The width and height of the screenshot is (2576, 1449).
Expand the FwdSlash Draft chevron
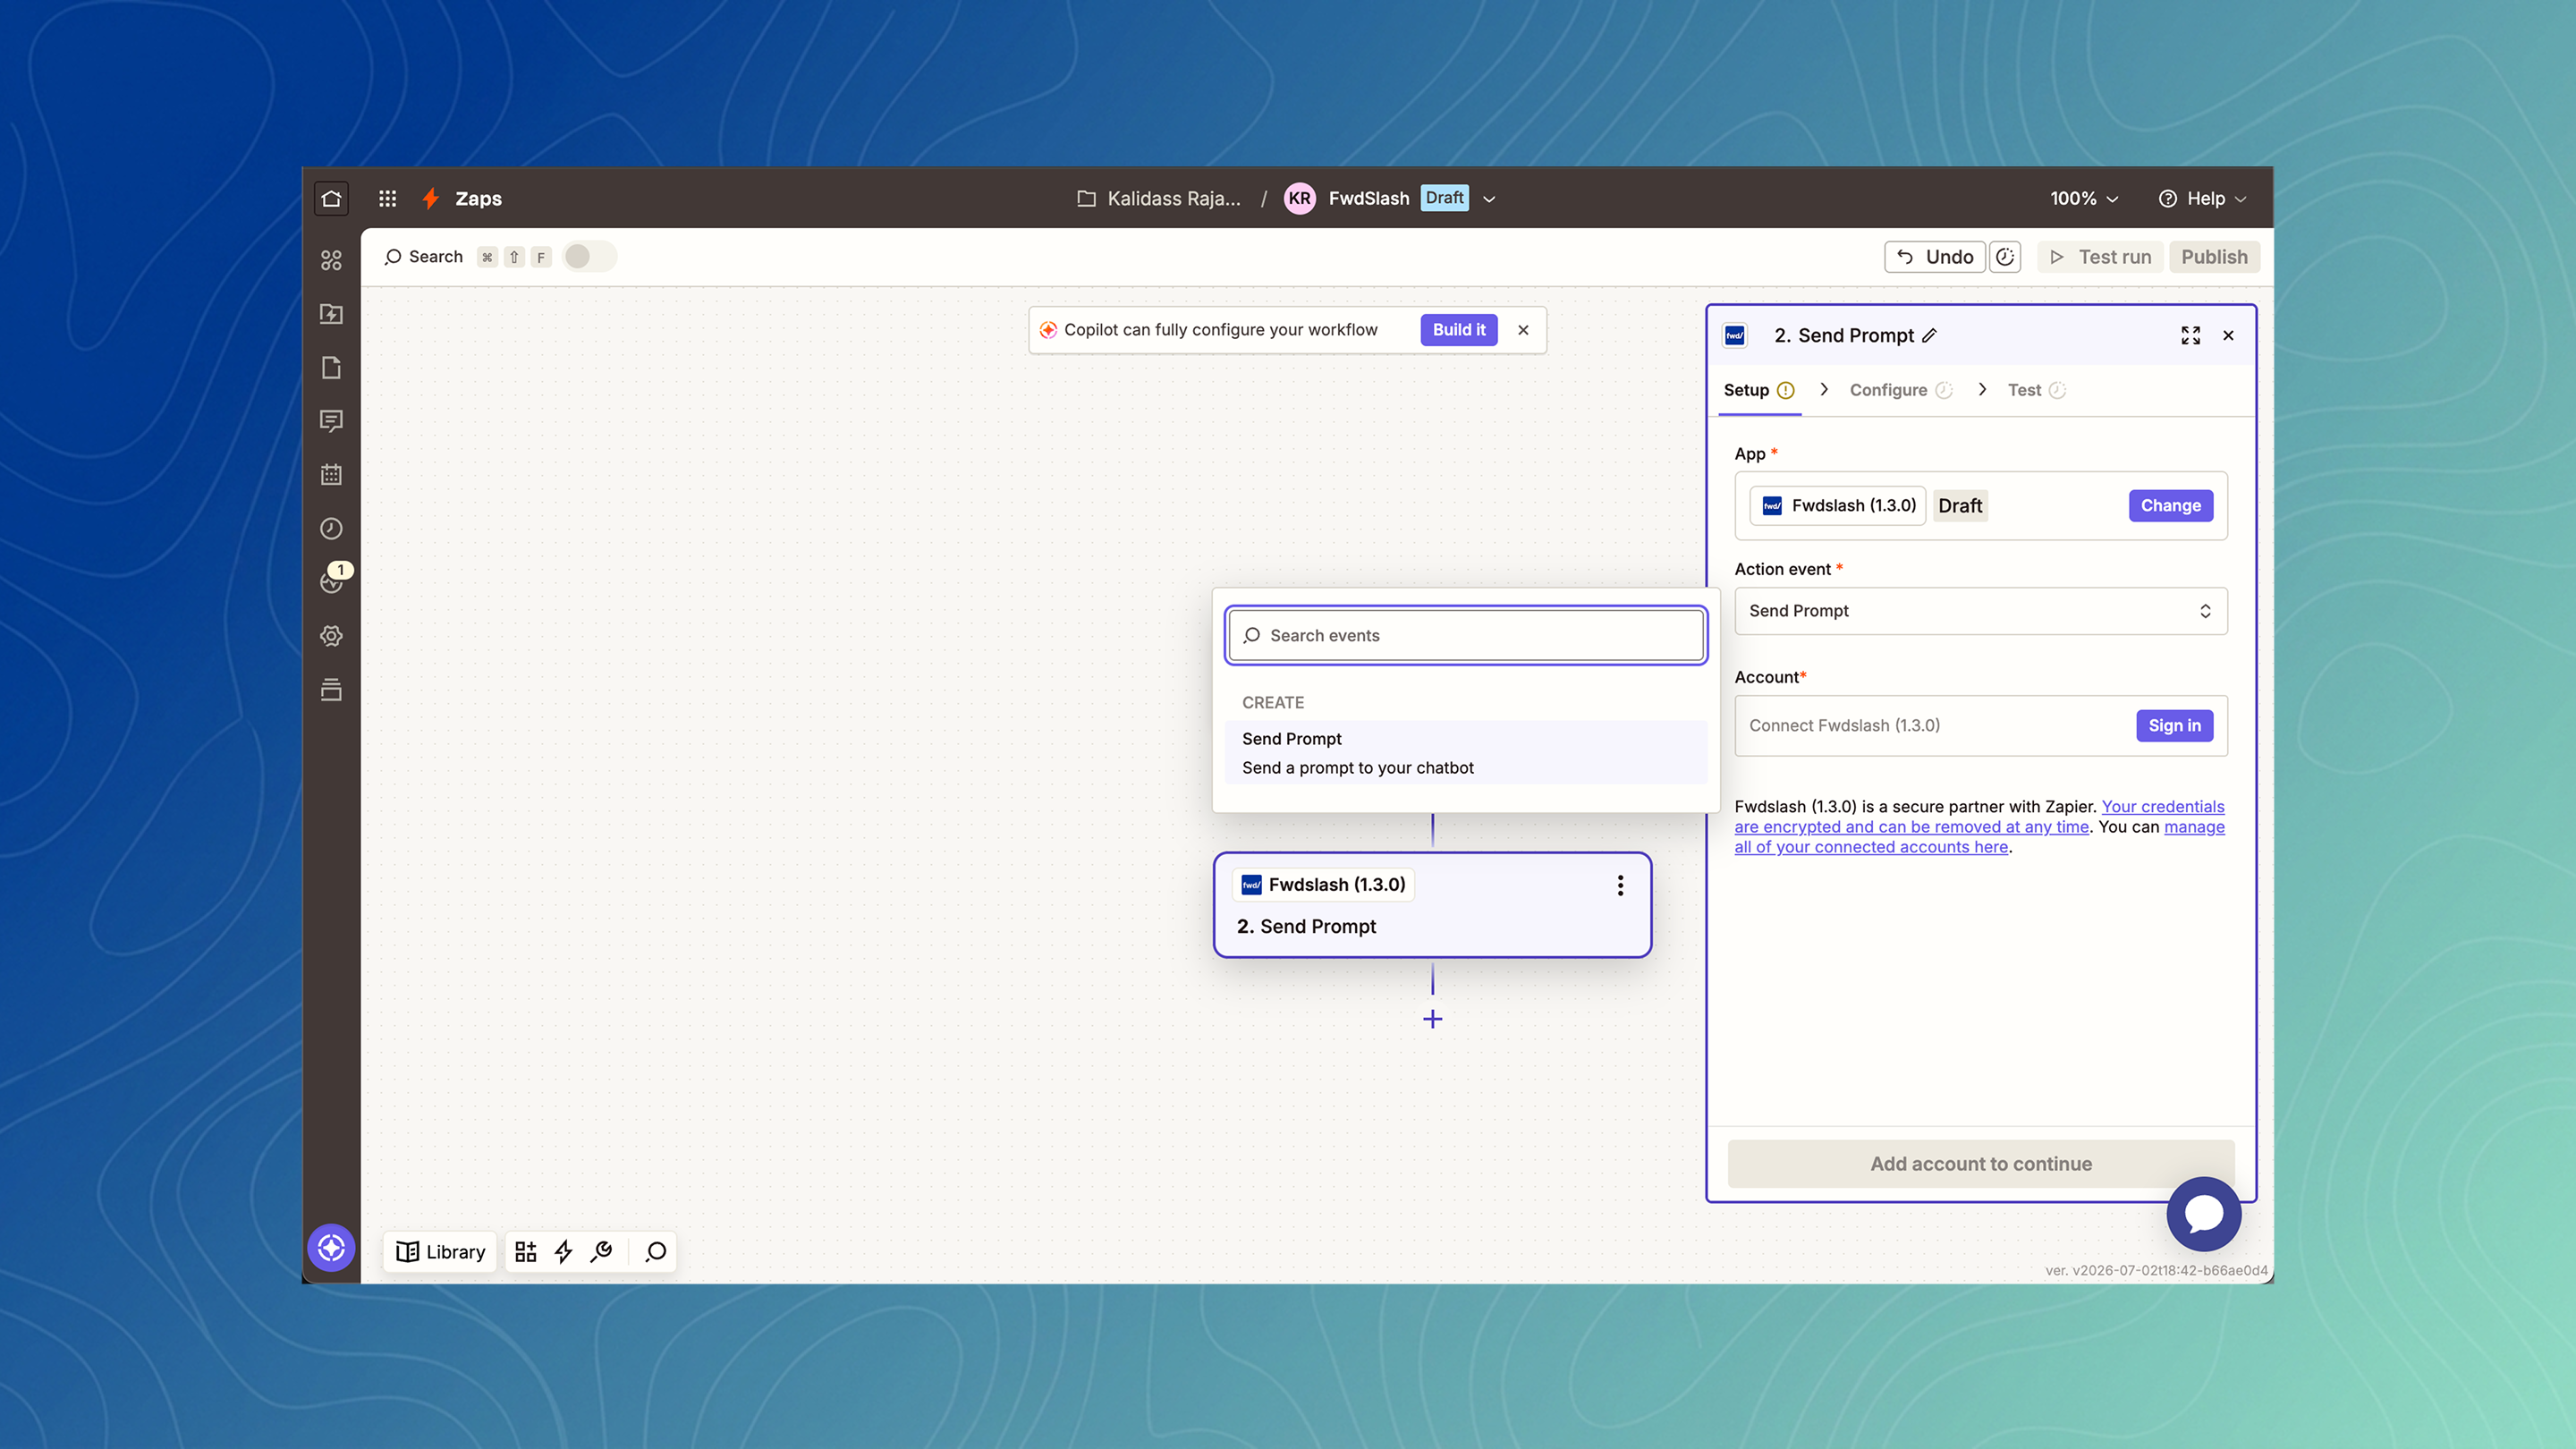[1489, 199]
